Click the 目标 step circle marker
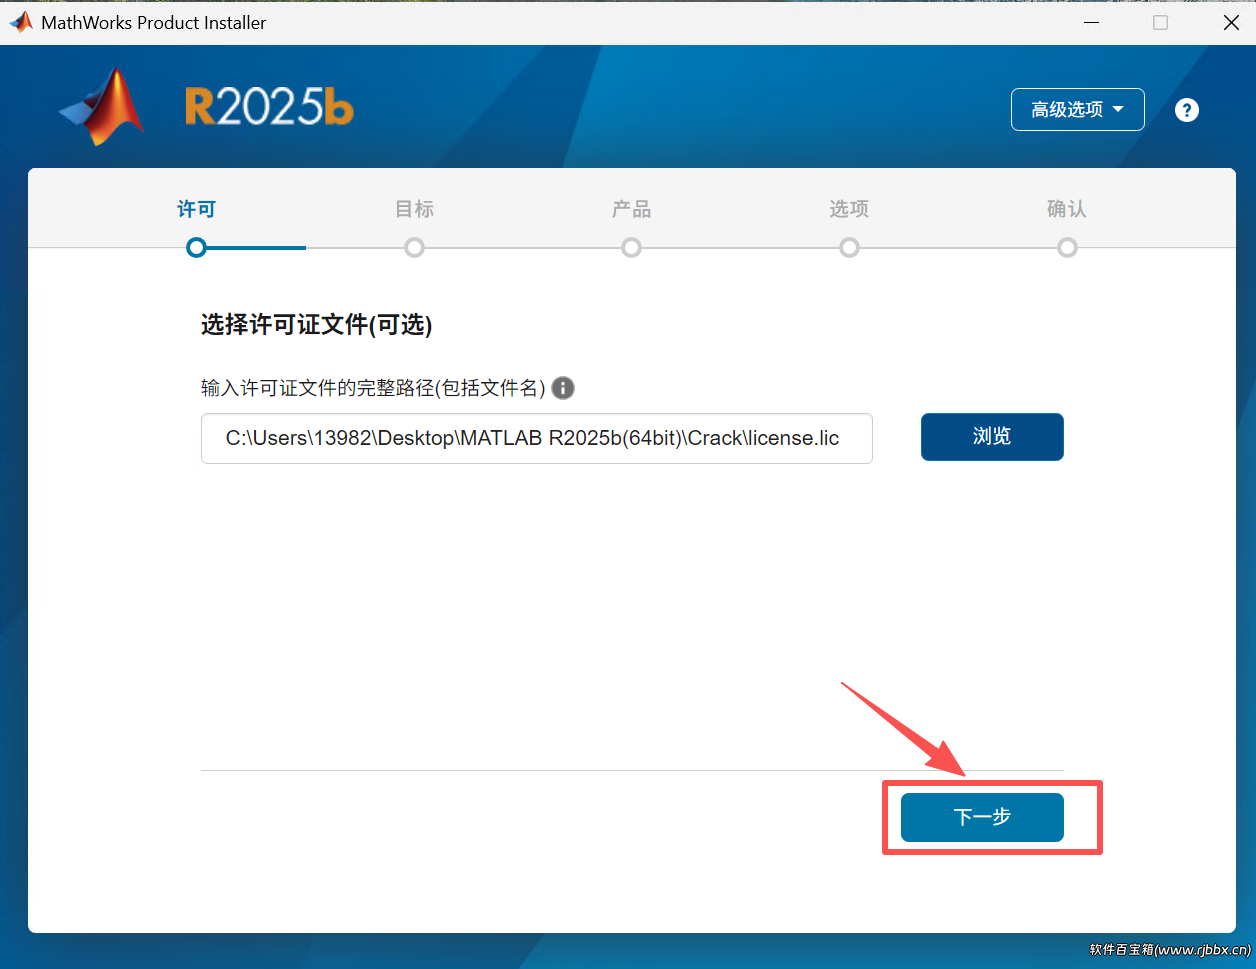Image resolution: width=1256 pixels, height=969 pixels. click(x=414, y=247)
